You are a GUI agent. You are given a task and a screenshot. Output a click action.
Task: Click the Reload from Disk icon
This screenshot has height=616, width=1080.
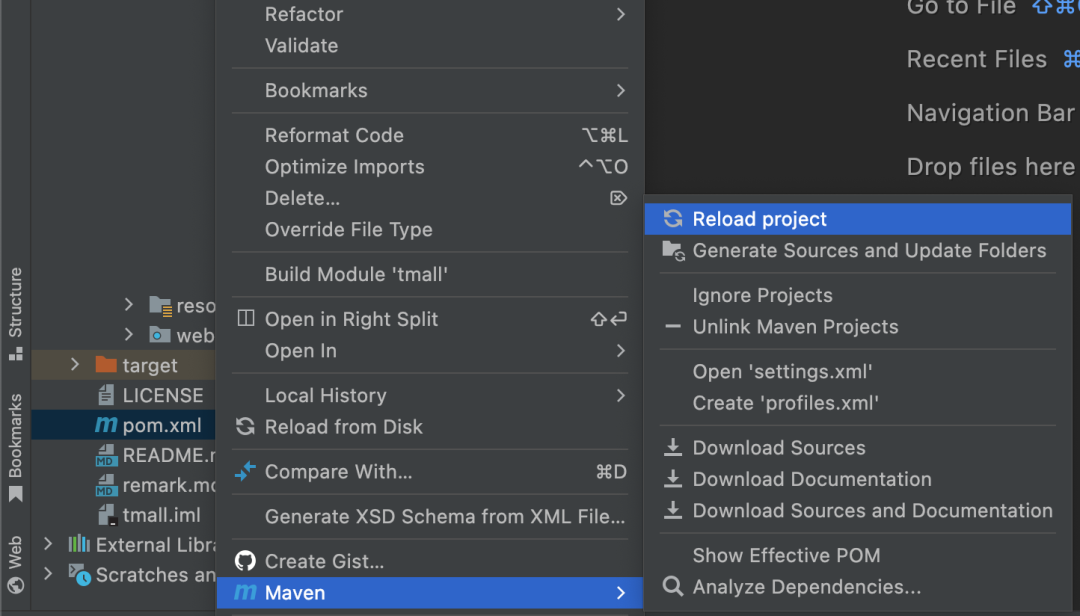[245, 427]
